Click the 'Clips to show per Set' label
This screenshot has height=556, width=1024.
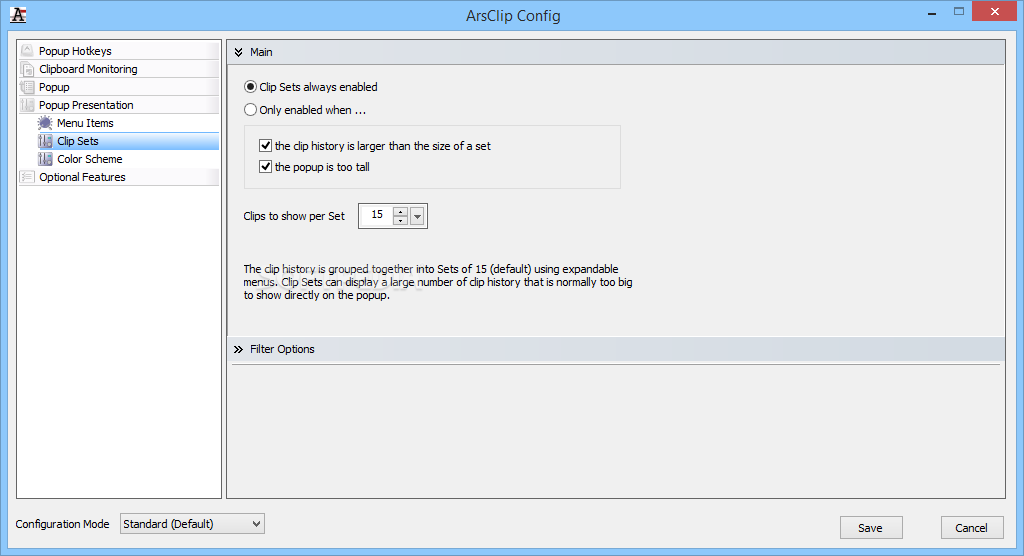(x=294, y=216)
